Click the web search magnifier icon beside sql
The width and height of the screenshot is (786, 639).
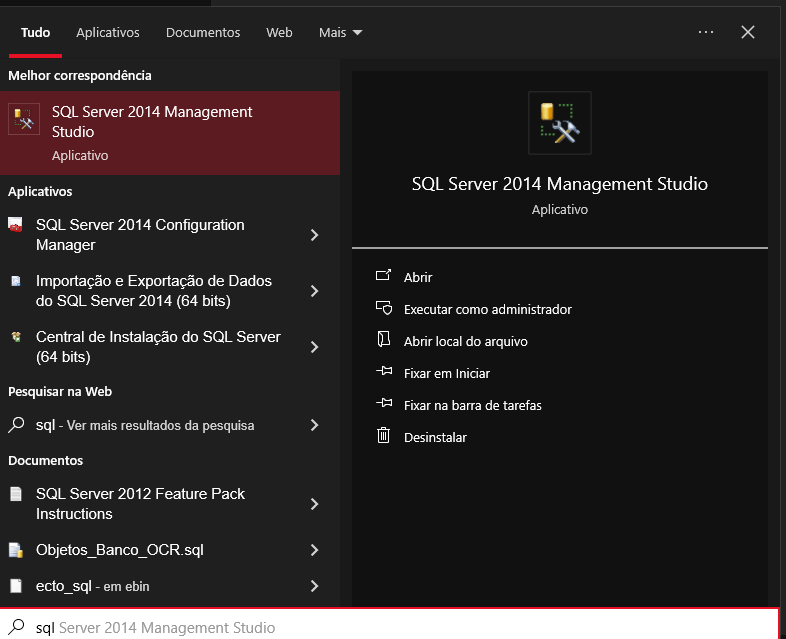click(16, 425)
